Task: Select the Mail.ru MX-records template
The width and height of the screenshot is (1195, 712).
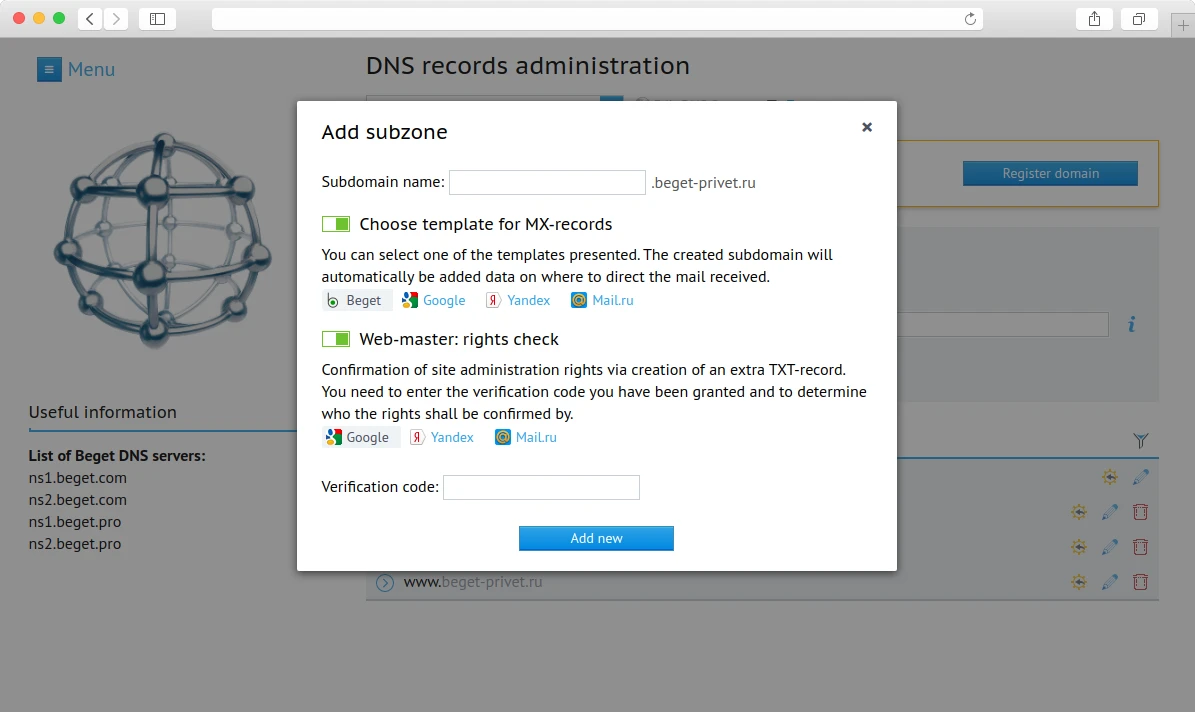Action: tap(602, 300)
